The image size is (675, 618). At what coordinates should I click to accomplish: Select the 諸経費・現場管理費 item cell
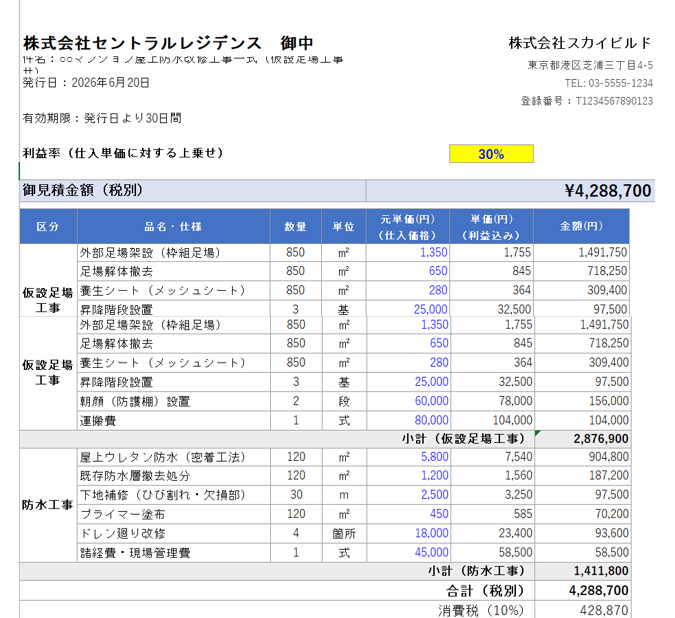click(174, 553)
